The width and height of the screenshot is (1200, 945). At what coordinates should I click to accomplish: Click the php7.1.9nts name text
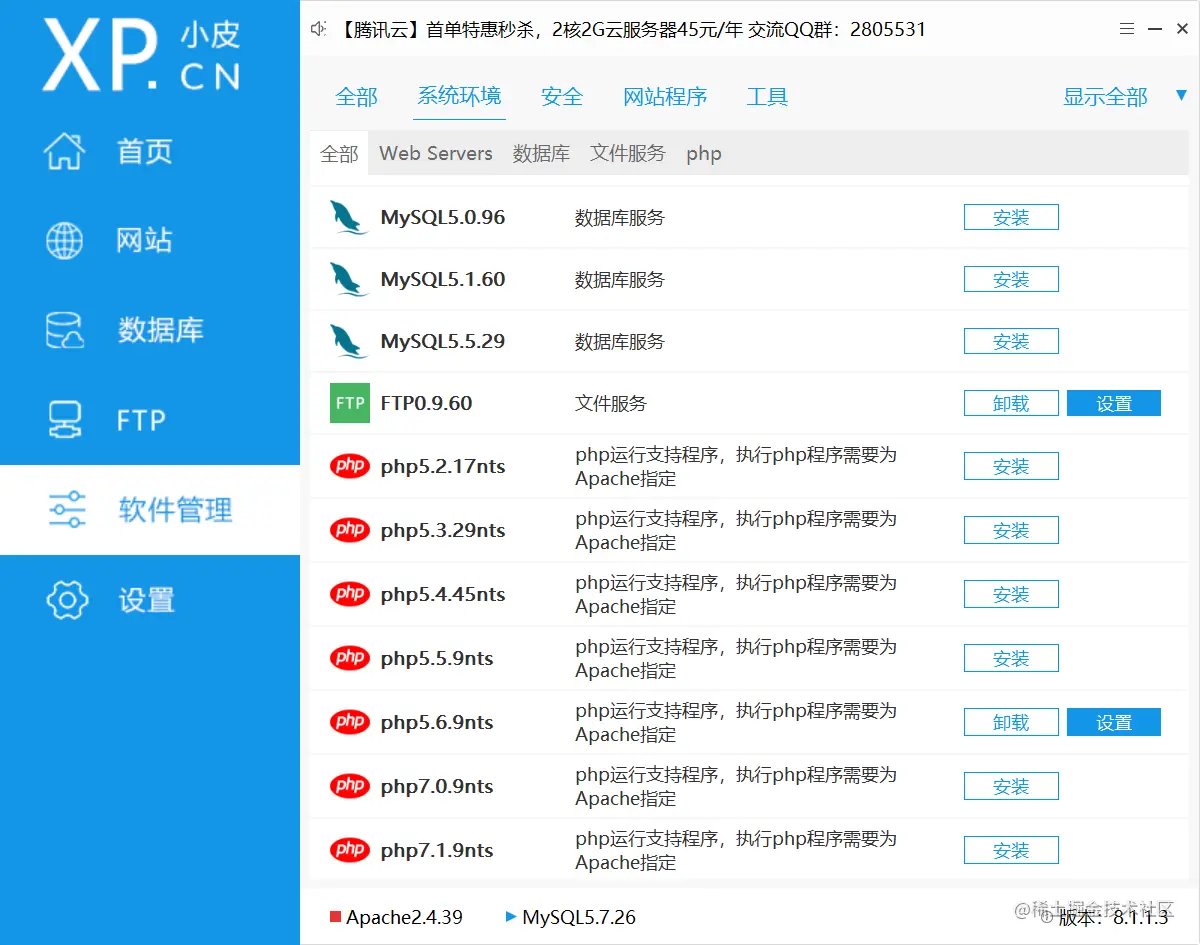[x=437, y=850]
